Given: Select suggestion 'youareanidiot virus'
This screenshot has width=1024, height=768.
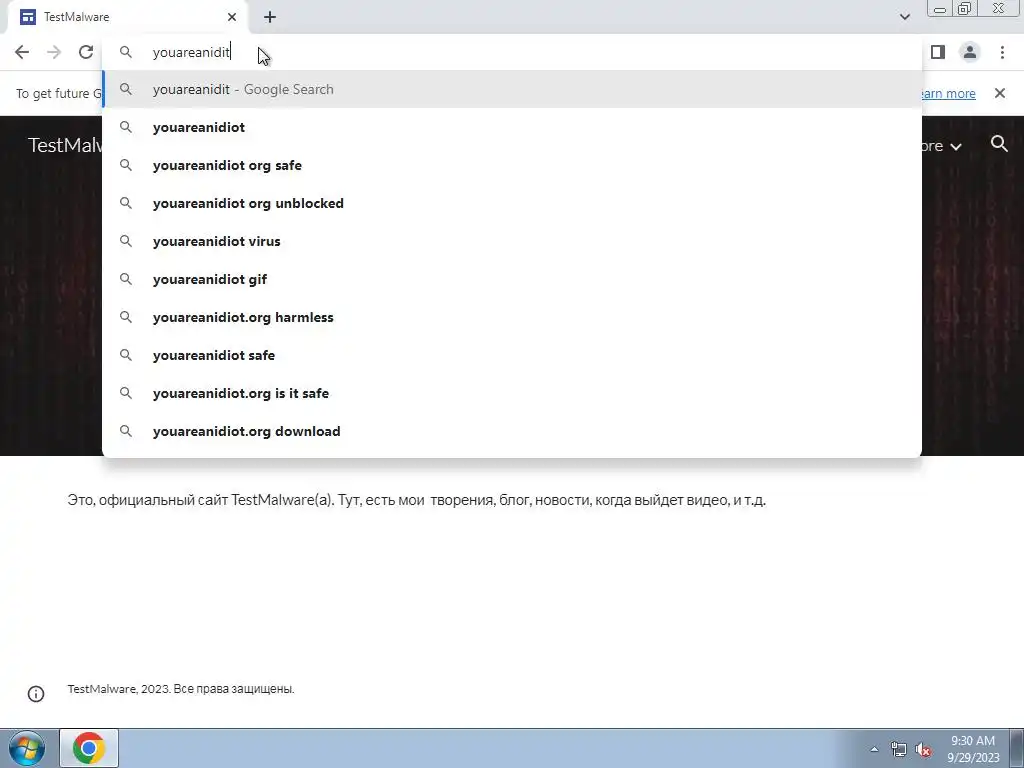Looking at the screenshot, I should 512,241.
